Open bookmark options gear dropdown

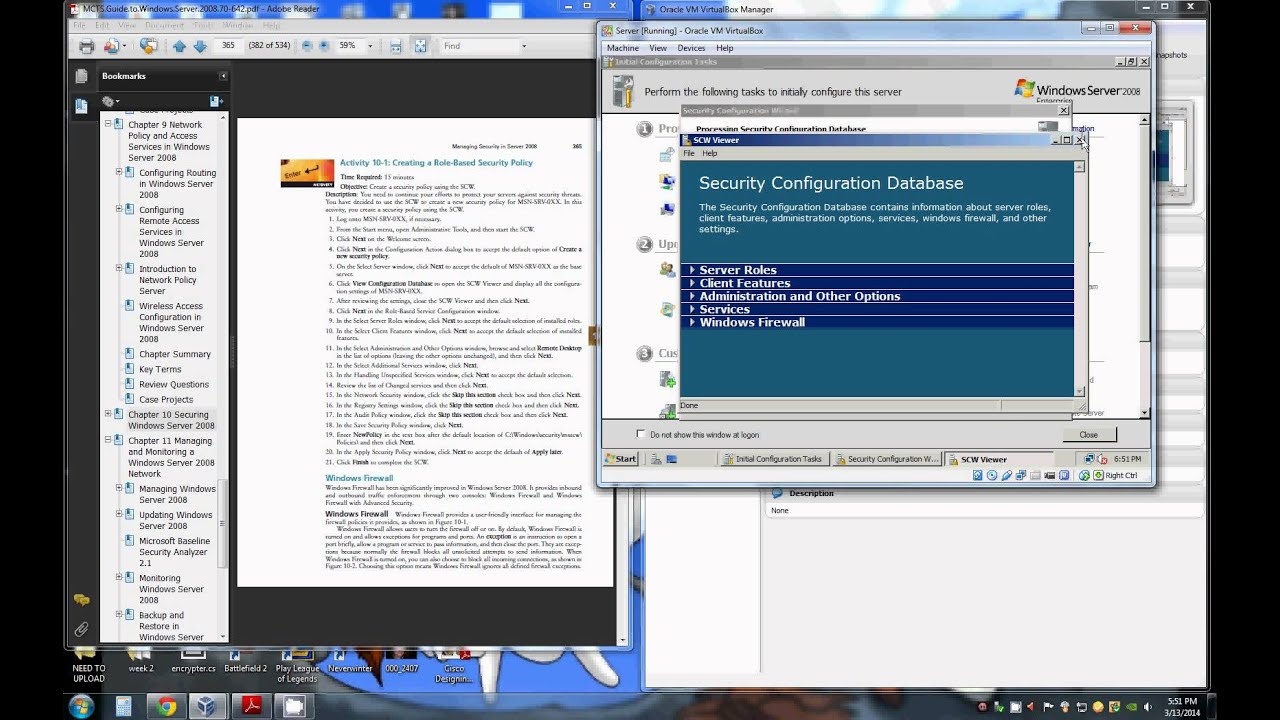click(110, 101)
